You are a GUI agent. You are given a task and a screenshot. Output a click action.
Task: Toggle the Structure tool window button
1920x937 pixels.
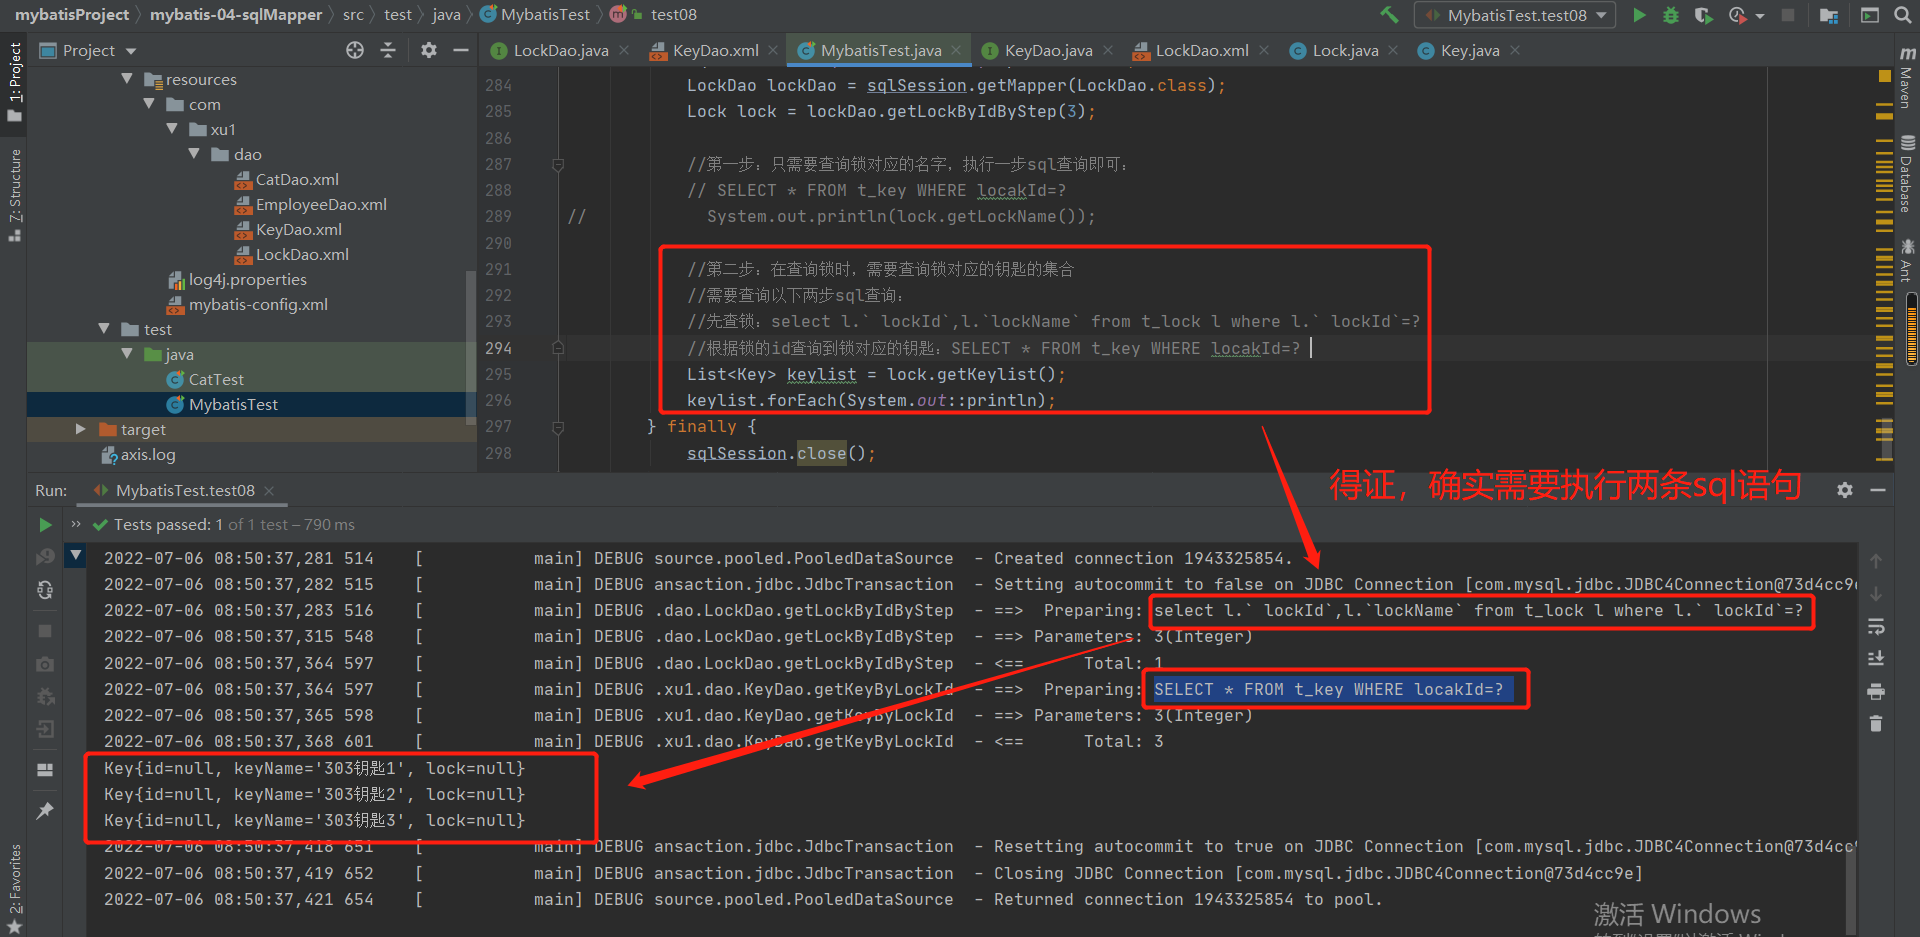click(14, 195)
